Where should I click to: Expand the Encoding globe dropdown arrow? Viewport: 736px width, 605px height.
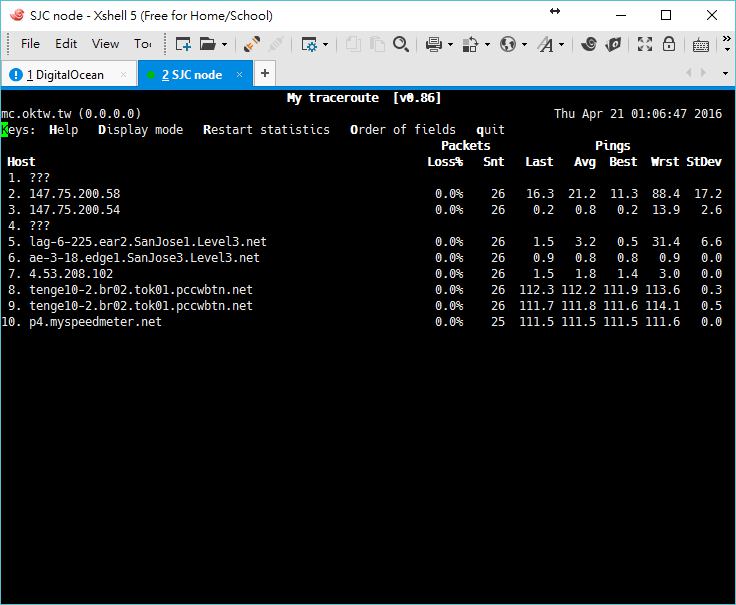524,45
